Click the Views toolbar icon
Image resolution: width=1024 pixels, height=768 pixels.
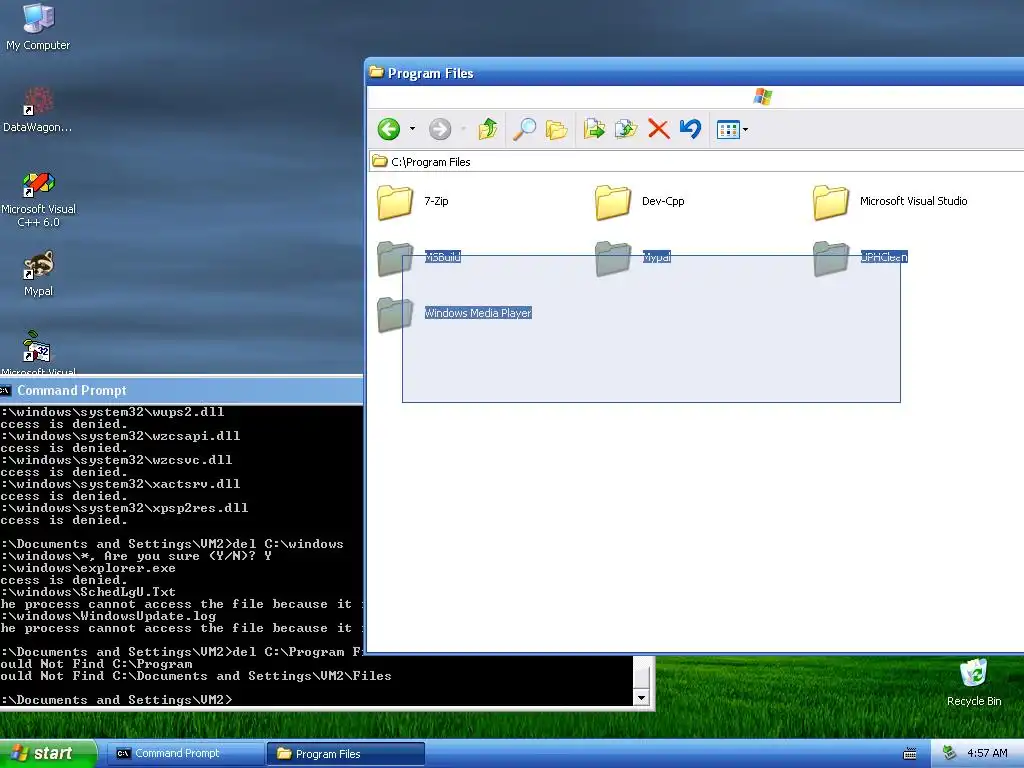[728, 130]
